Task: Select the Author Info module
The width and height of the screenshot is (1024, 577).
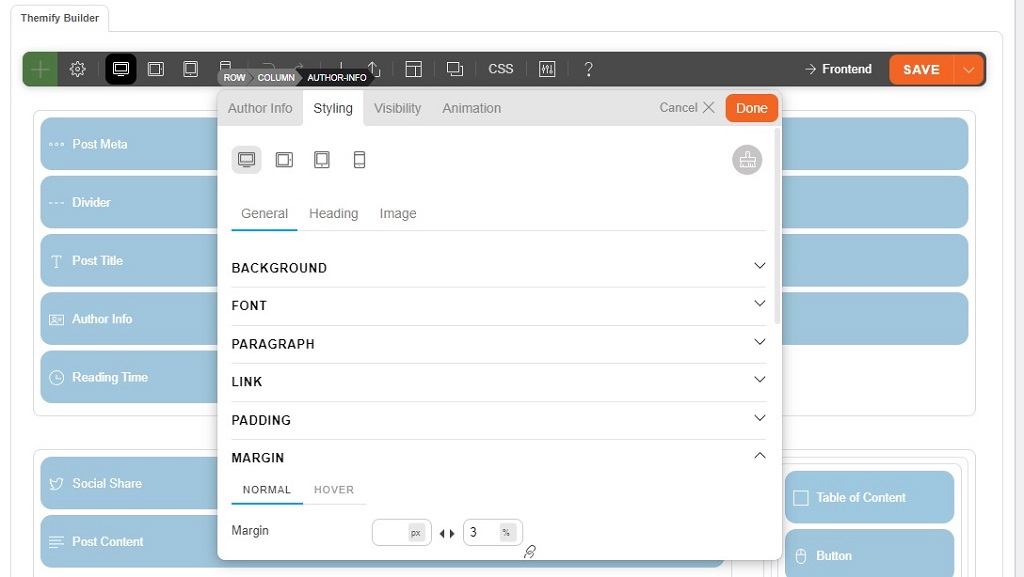Action: point(129,319)
